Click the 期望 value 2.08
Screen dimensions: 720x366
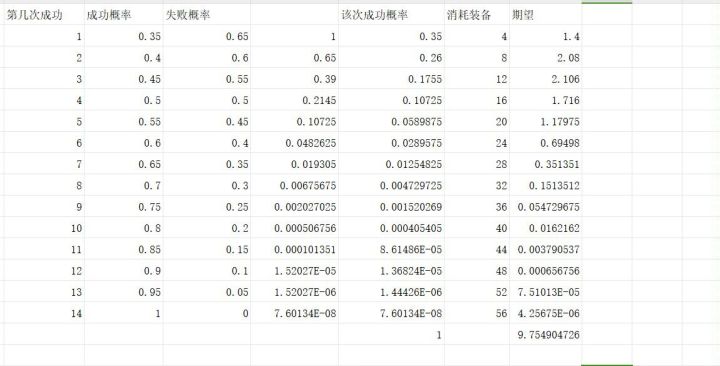pyautogui.click(x=546, y=57)
